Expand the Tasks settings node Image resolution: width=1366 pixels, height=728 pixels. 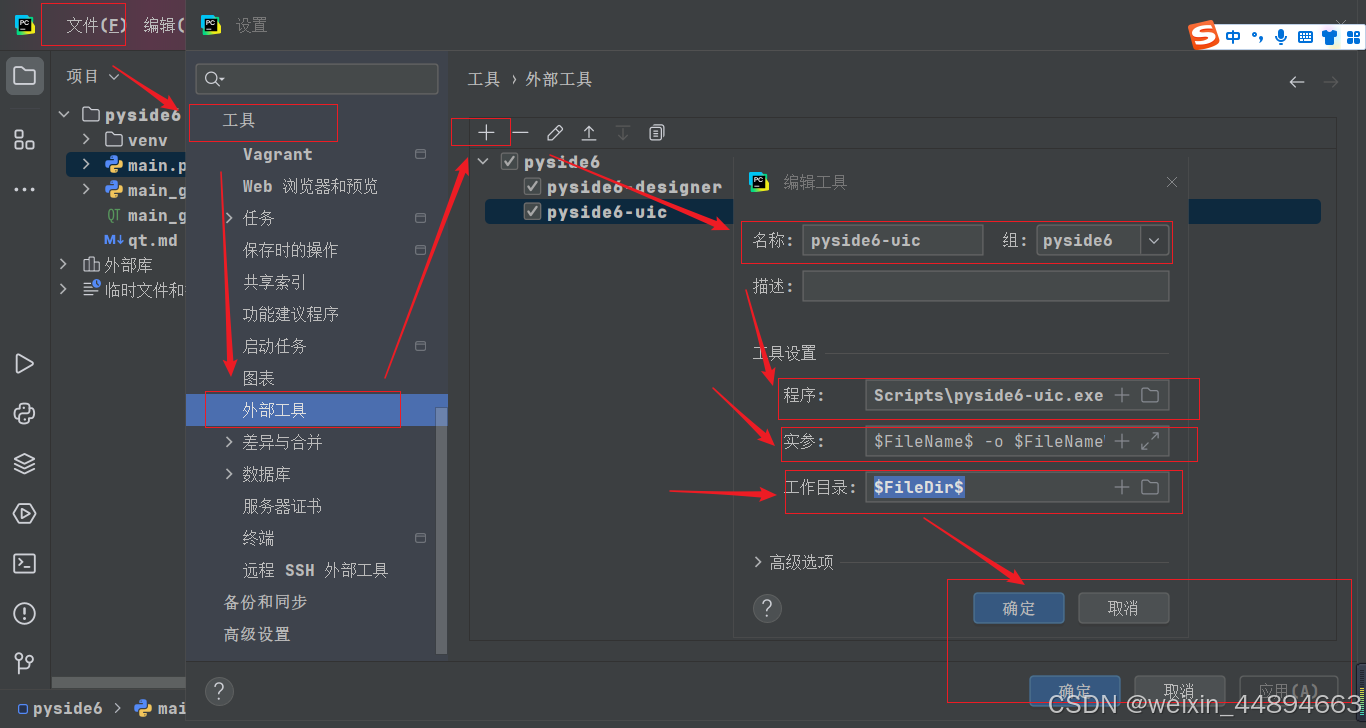point(229,218)
